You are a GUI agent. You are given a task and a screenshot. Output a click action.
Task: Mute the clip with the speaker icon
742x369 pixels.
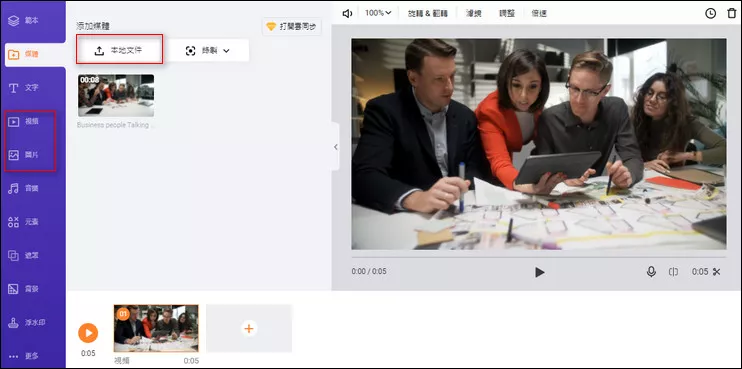pos(347,14)
